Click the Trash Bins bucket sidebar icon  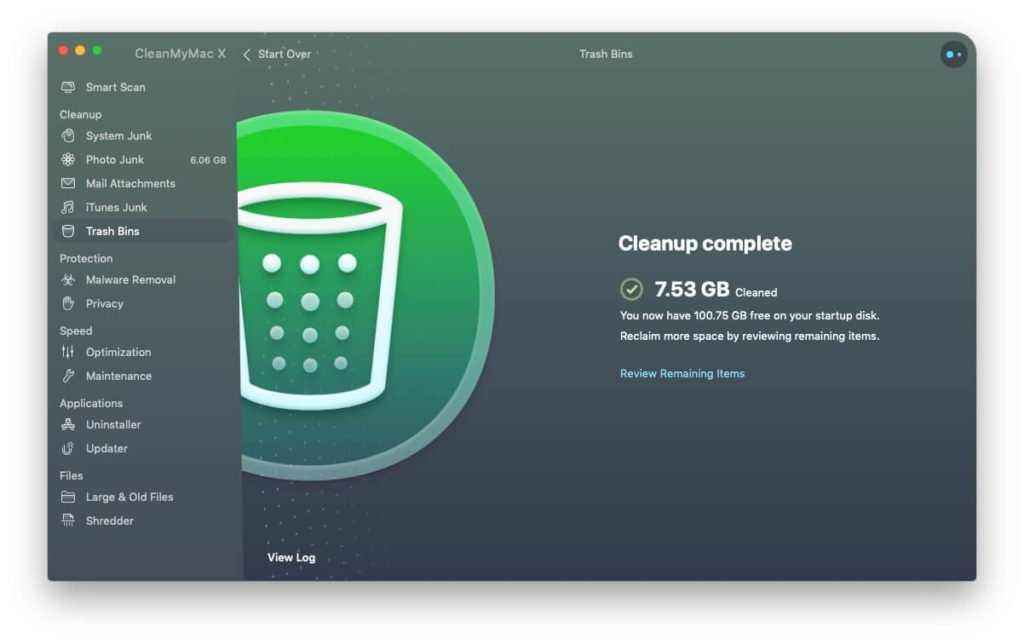tap(68, 231)
